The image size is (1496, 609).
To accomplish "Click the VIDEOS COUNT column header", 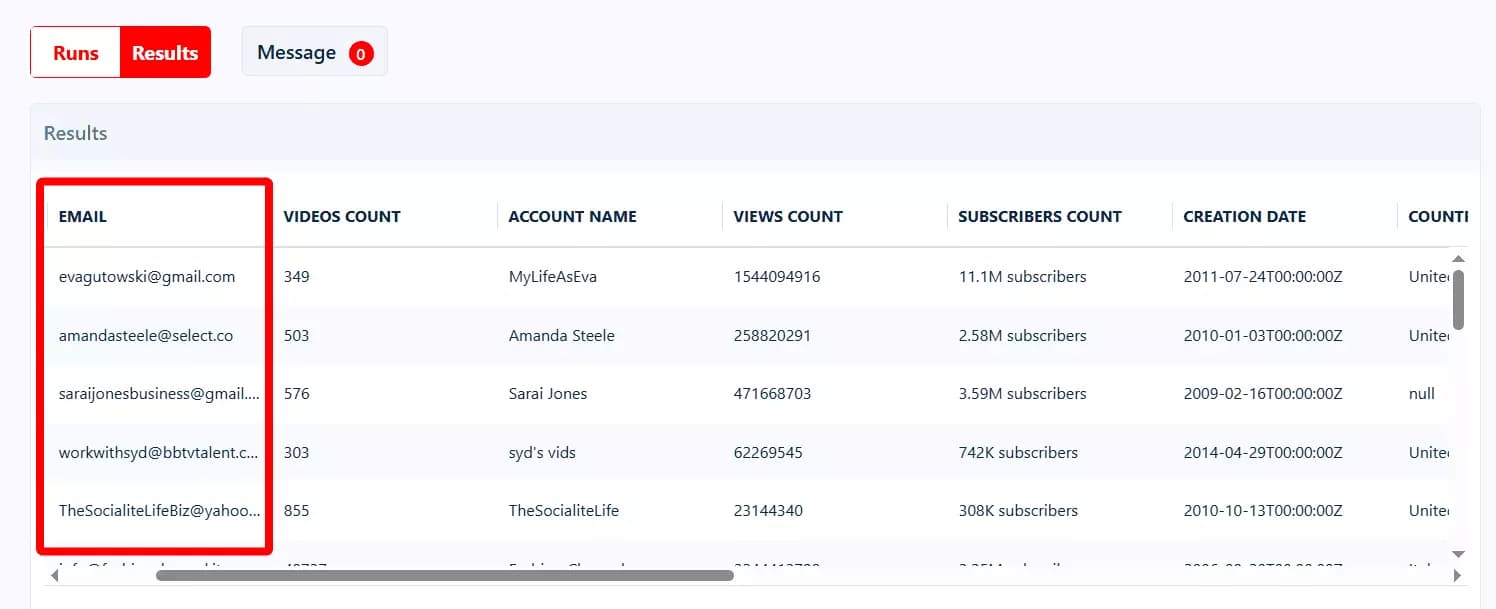I will [342, 216].
